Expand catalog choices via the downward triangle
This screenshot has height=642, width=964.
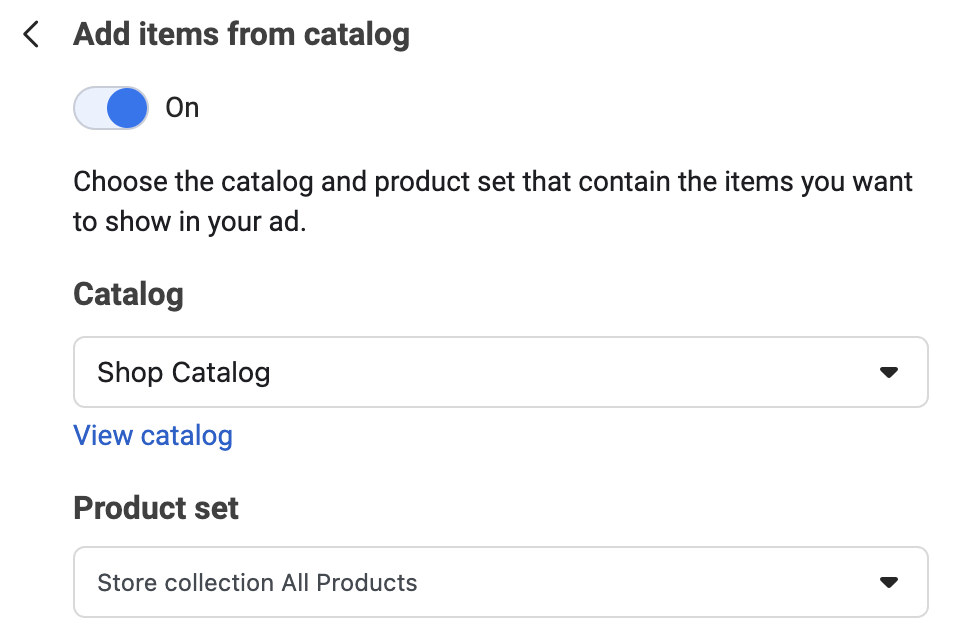887,373
